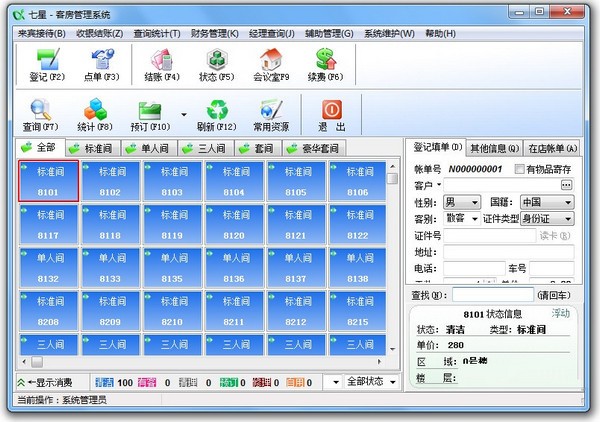Check the 有物品寄存 checkbox
This screenshot has width=600, height=422.
pos(519,169)
